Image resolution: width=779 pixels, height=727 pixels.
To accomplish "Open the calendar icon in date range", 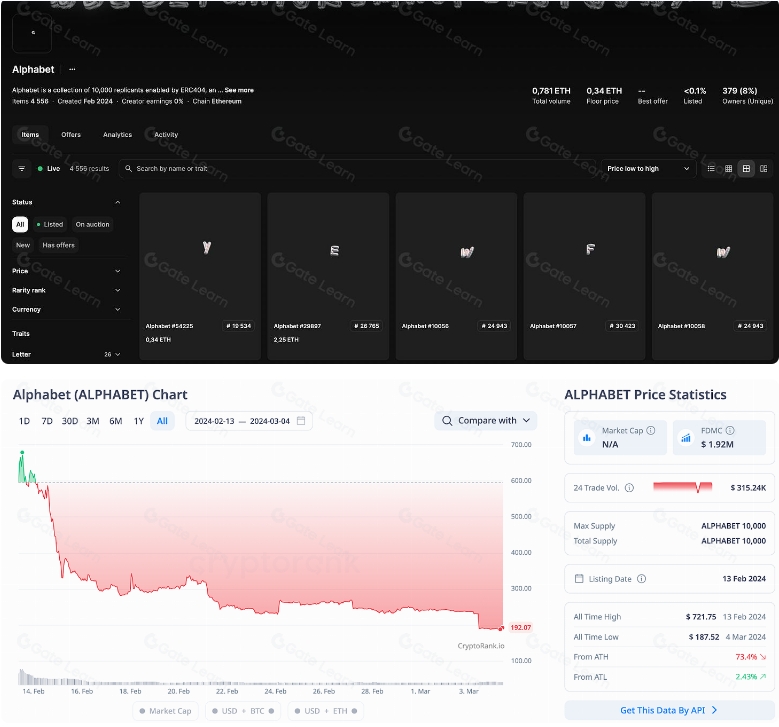I will pos(301,421).
